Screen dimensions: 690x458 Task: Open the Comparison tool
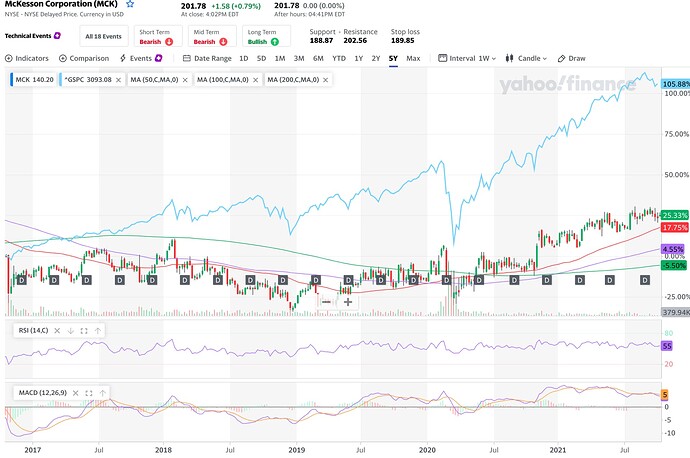click(84, 58)
